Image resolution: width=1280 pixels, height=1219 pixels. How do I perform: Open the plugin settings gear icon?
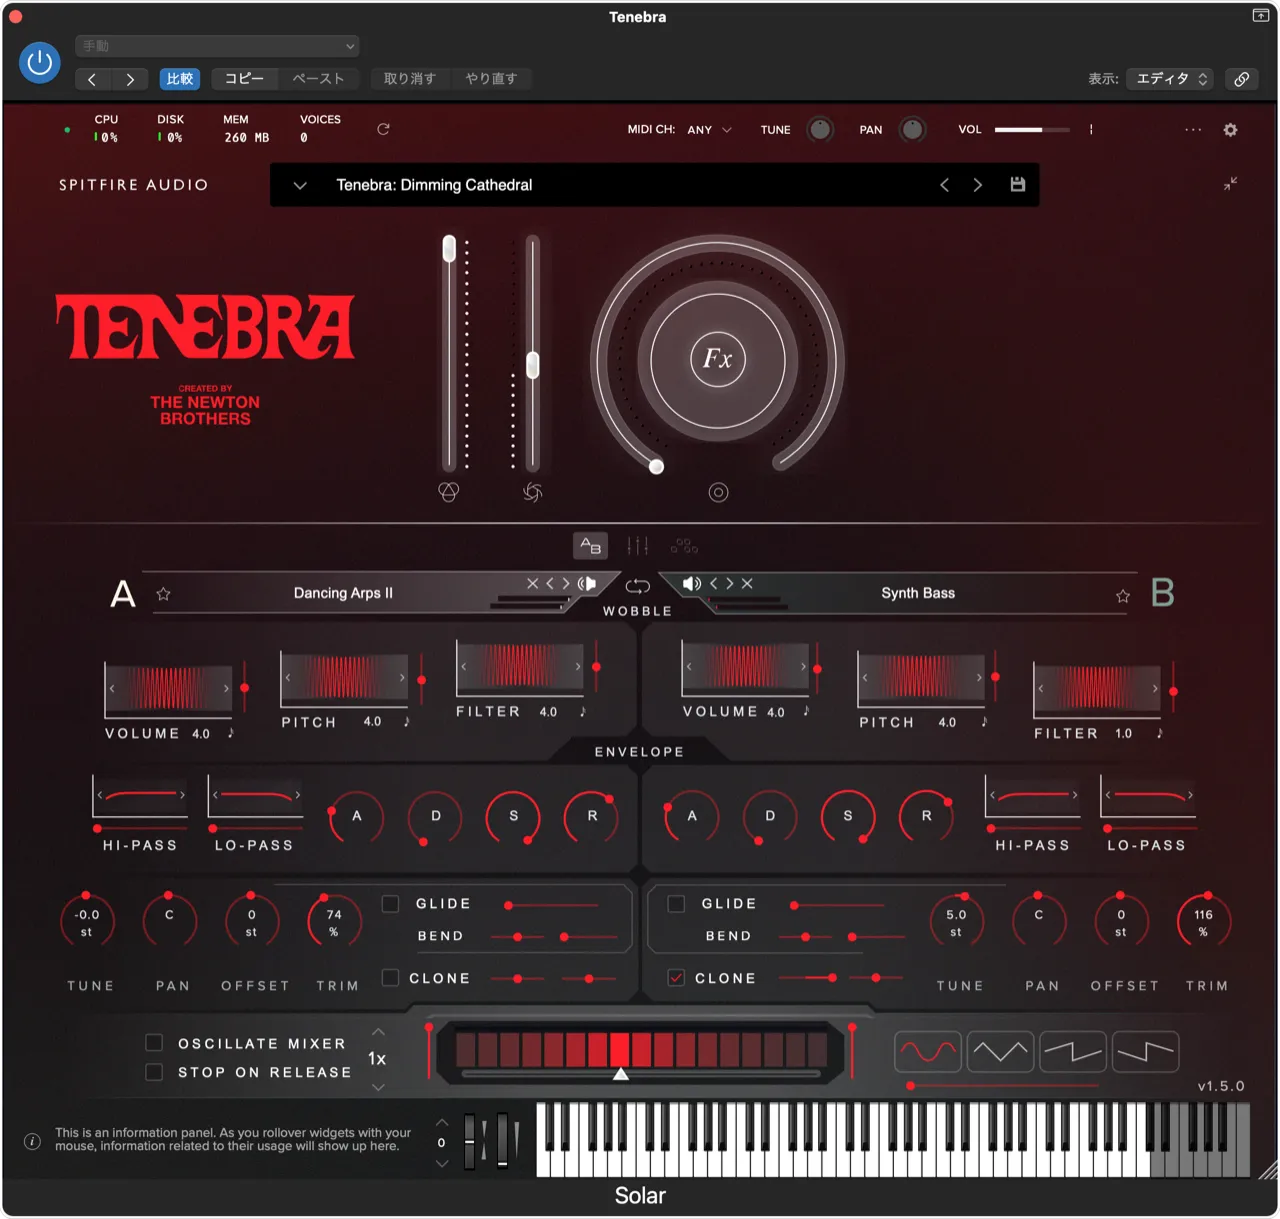click(1230, 130)
